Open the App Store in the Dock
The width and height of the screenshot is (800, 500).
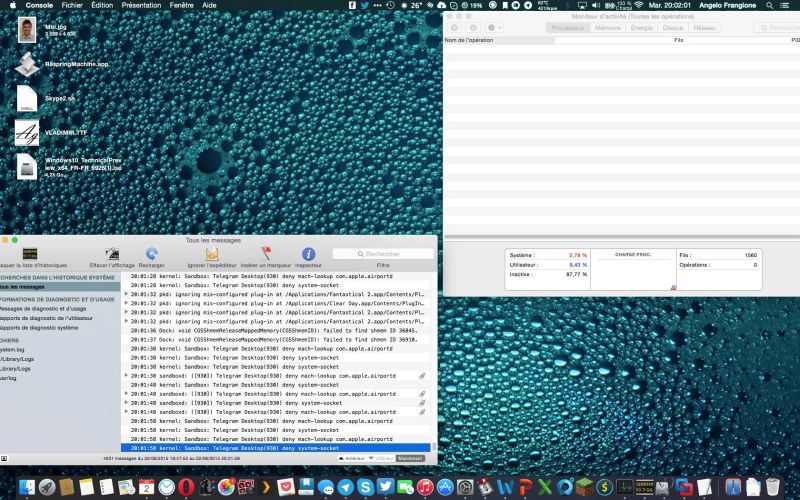(x=445, y=487)
